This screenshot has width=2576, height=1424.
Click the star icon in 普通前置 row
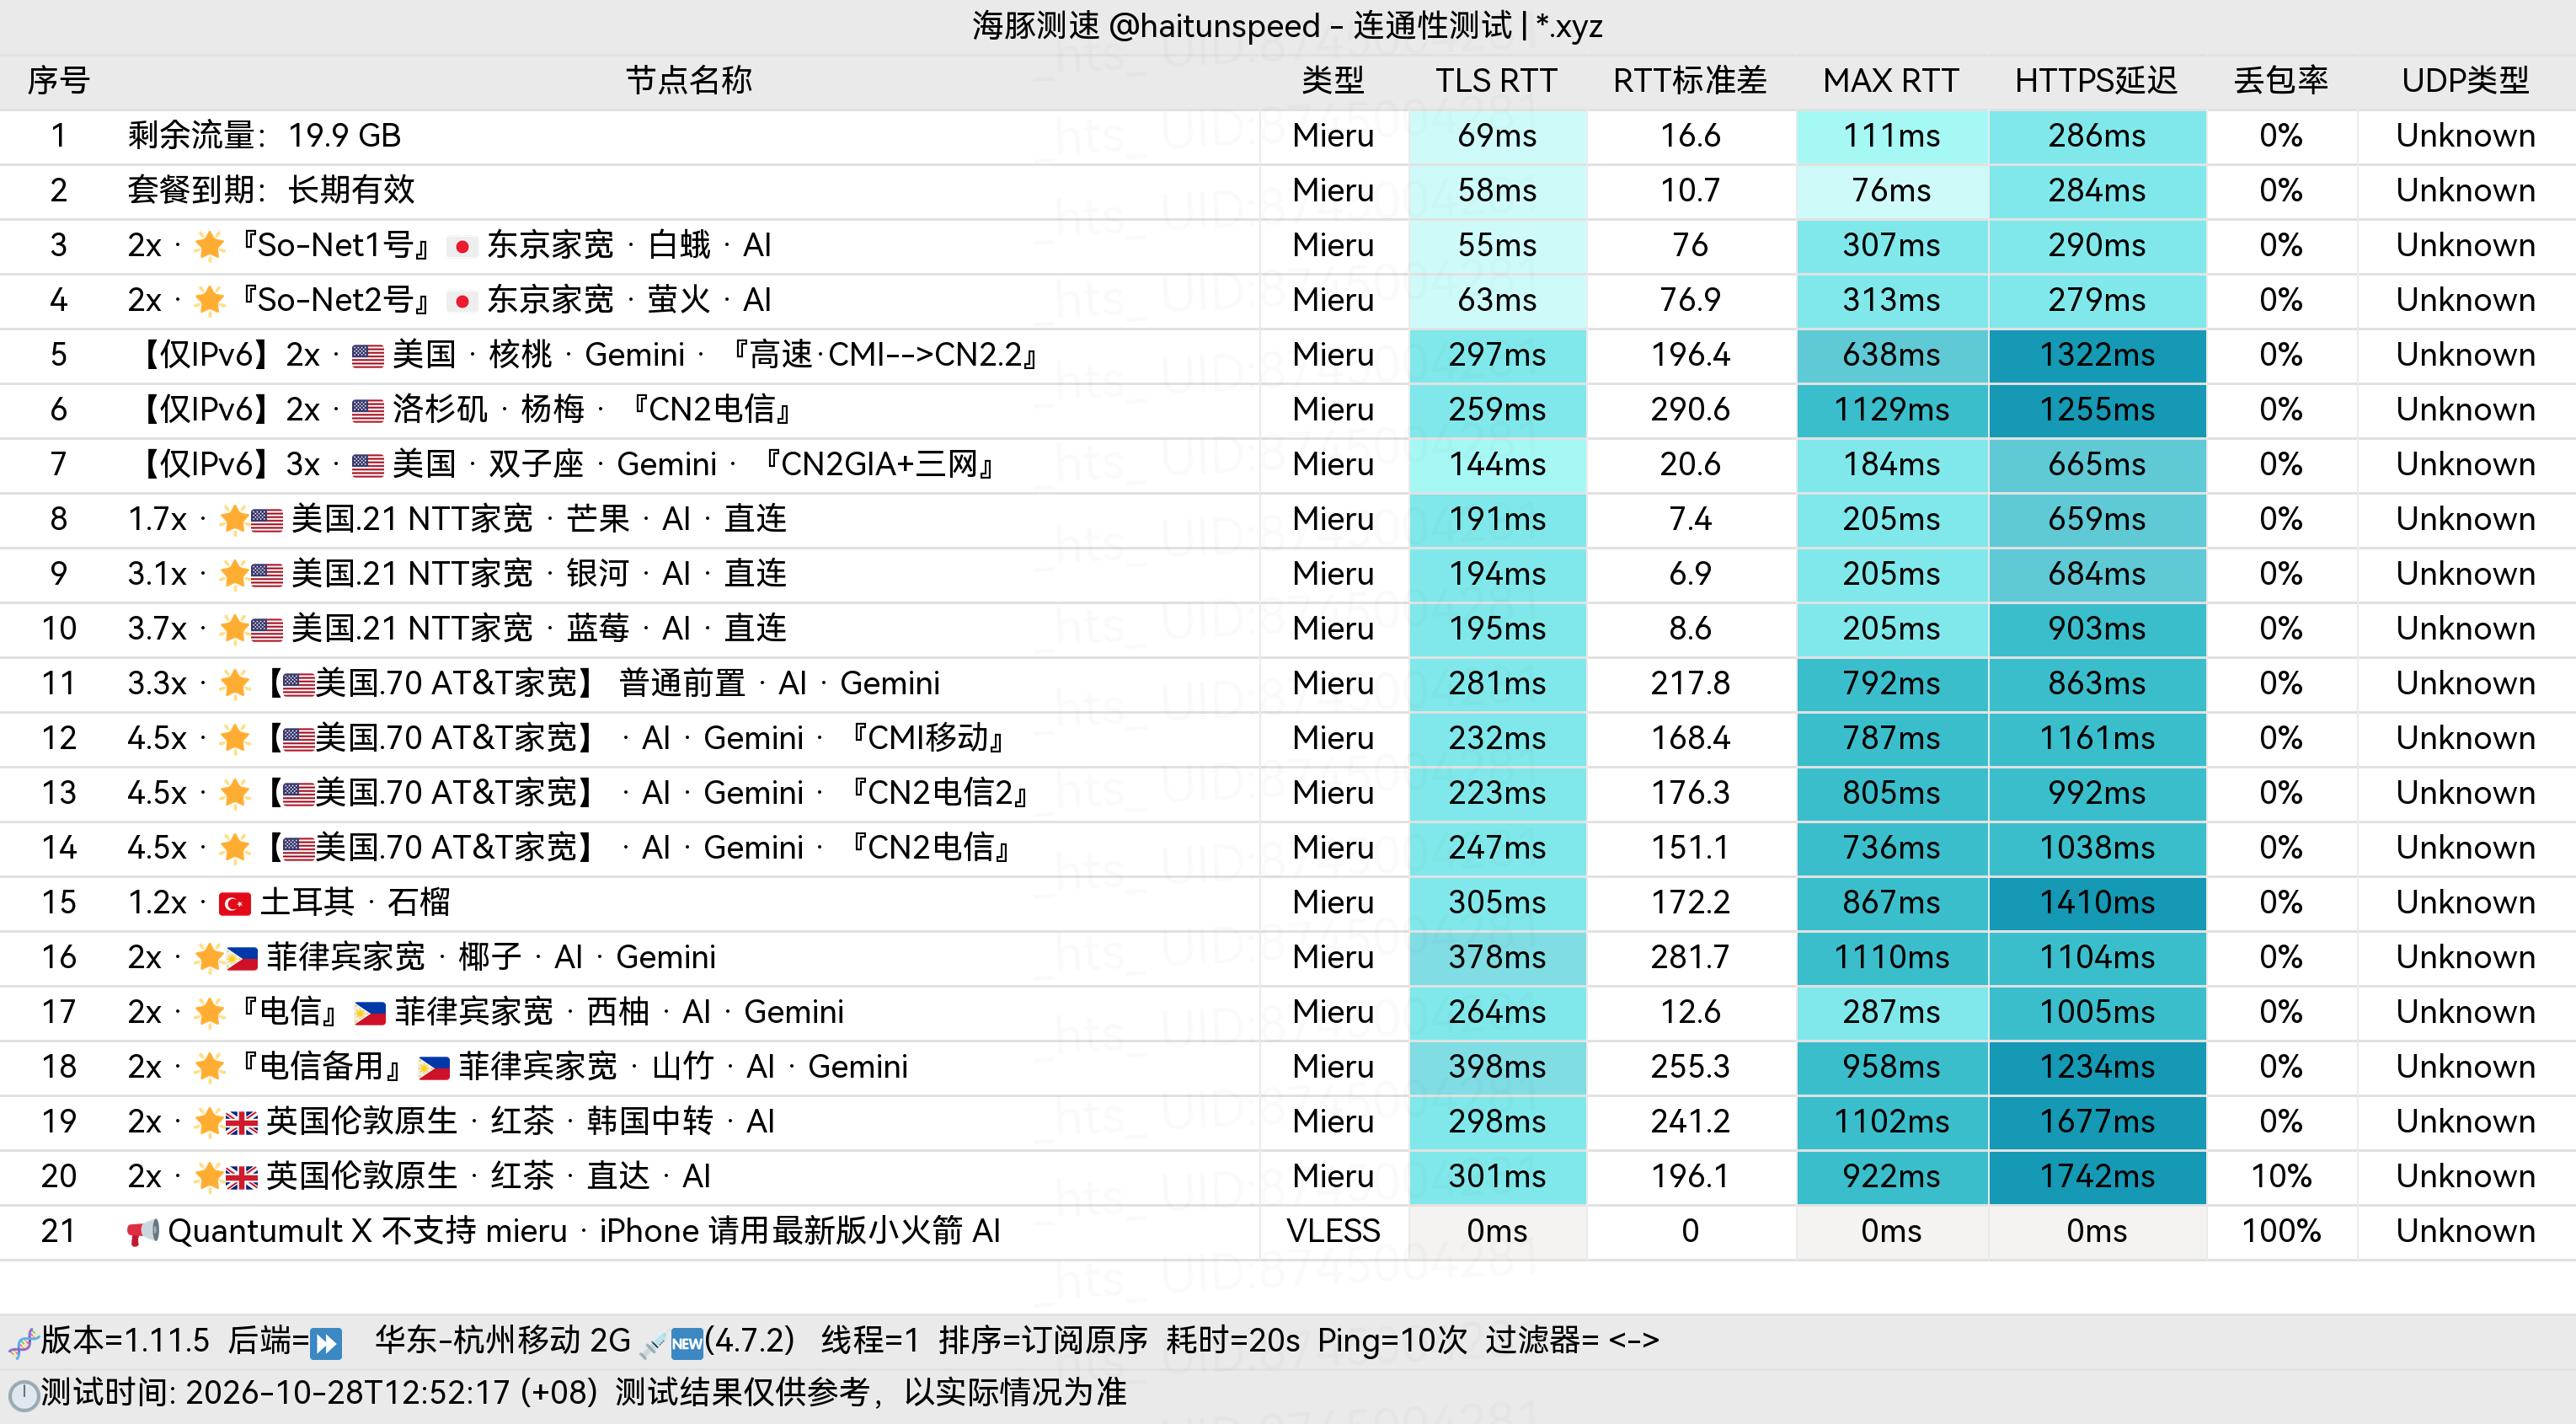[x=235, y=684]
